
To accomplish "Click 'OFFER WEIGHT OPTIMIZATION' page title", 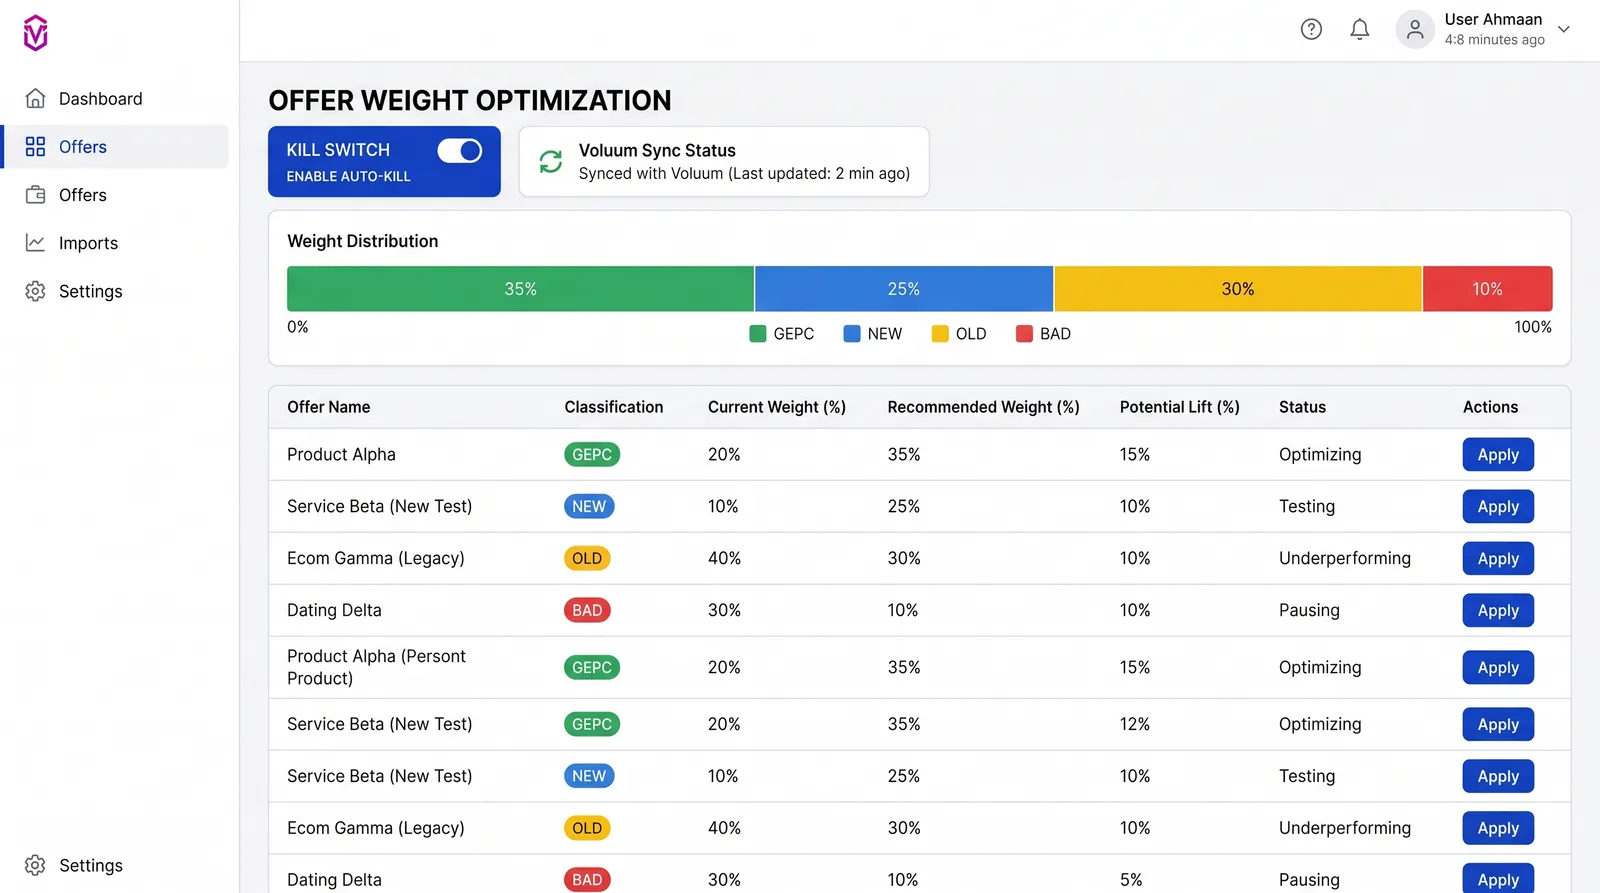I will click(470, 100).
